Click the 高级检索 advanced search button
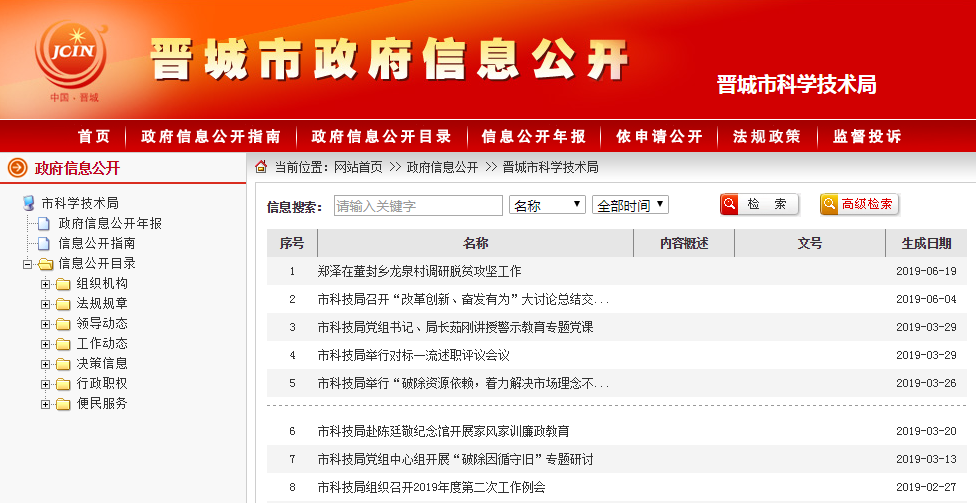The image size is (976, 503). coord(858,204)
